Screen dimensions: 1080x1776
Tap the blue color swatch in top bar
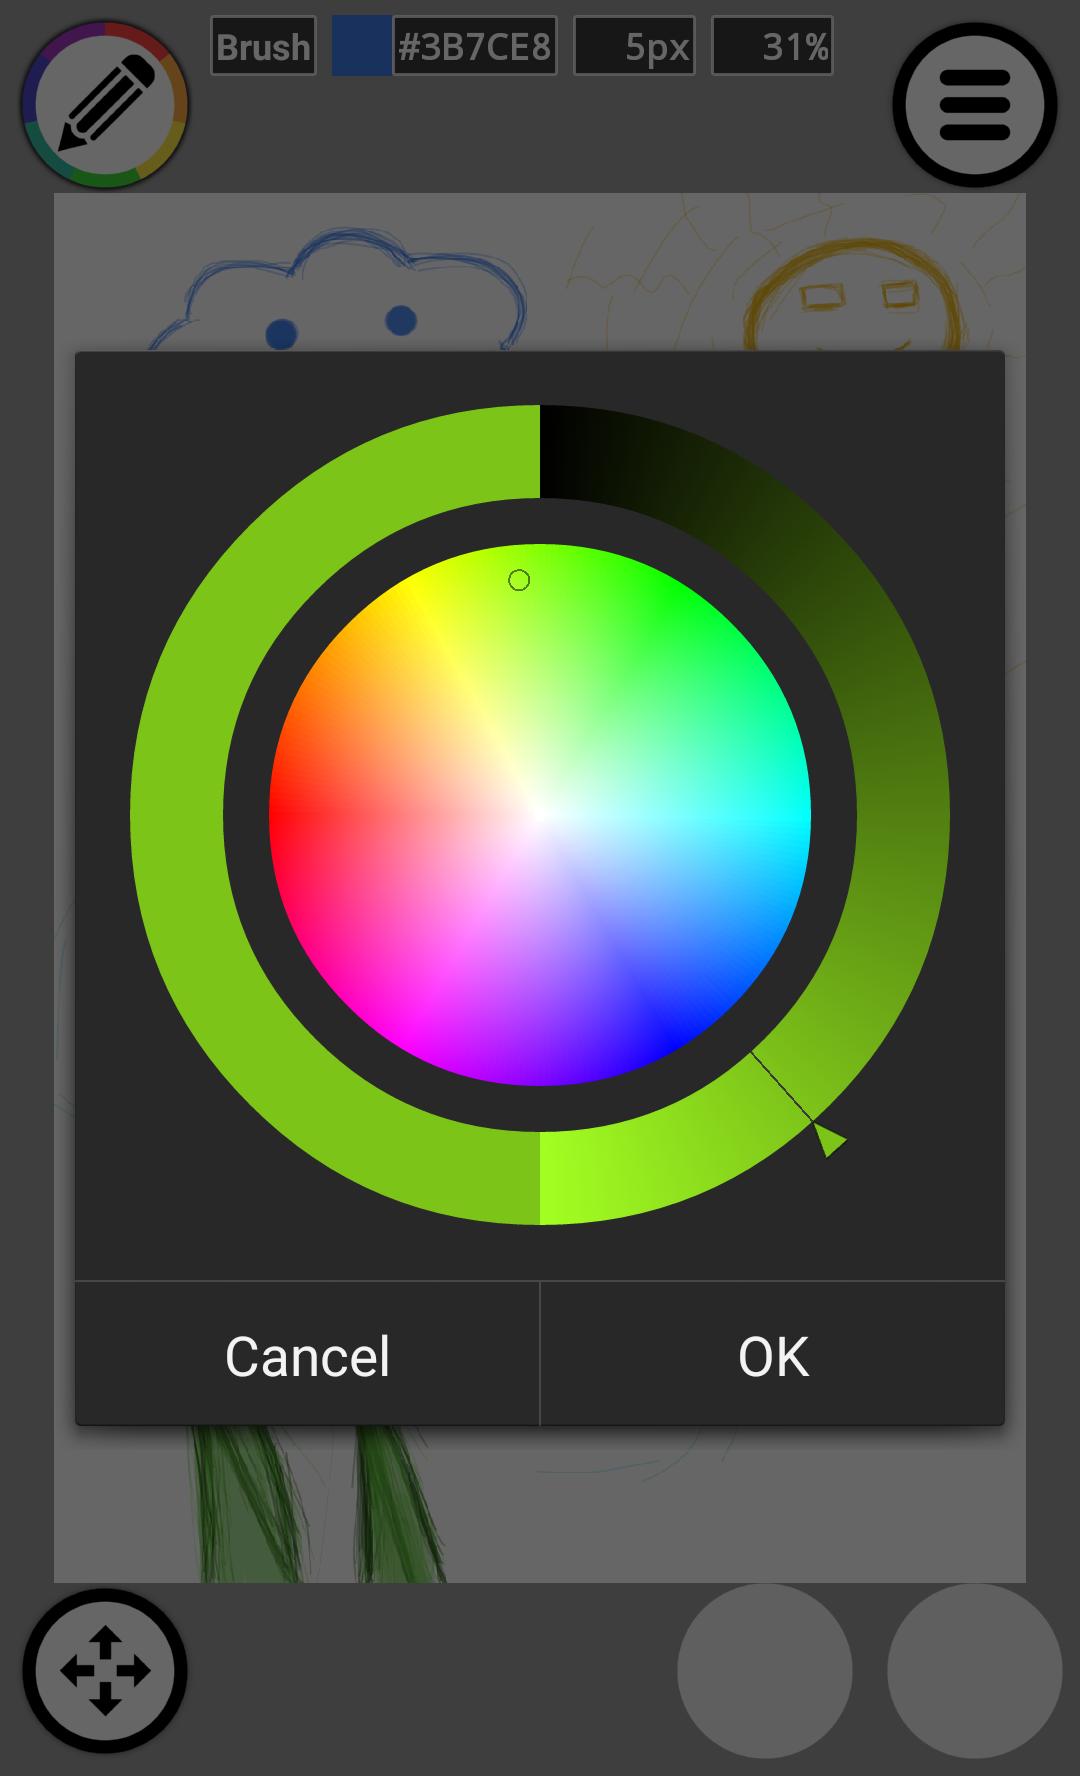click(x=361, y=46)
